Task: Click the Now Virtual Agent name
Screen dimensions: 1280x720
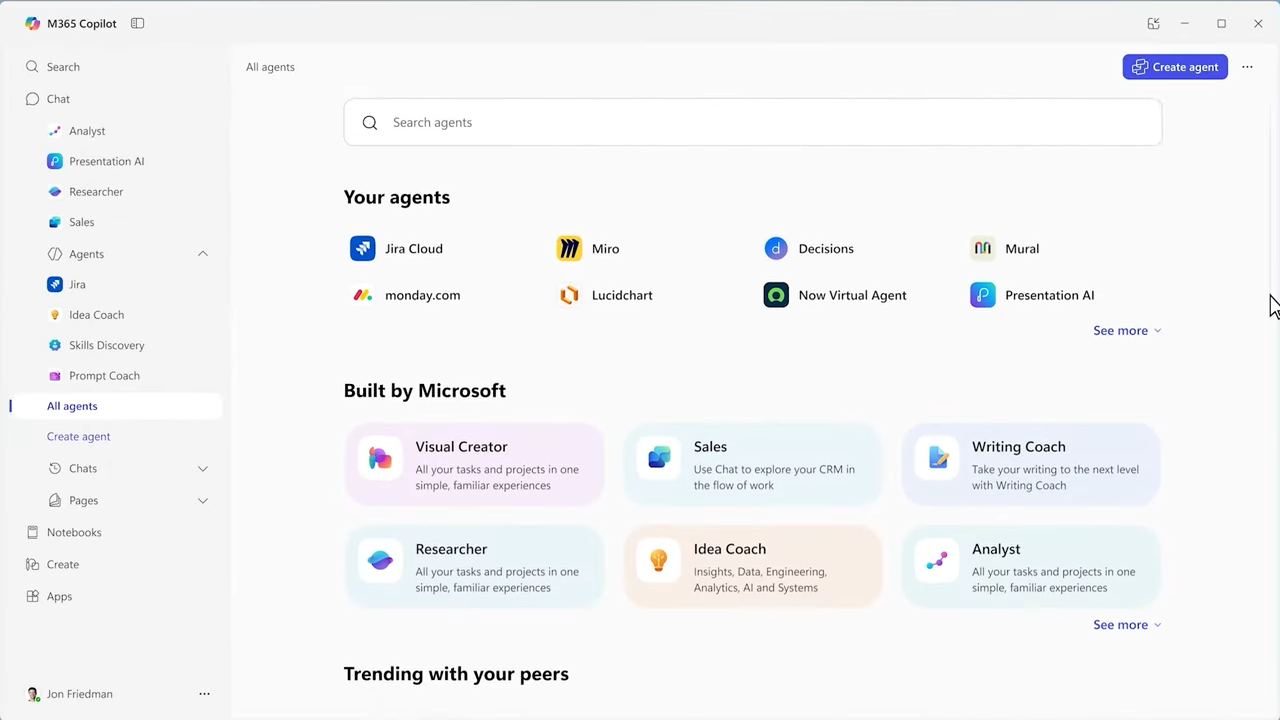Action: 853,296
